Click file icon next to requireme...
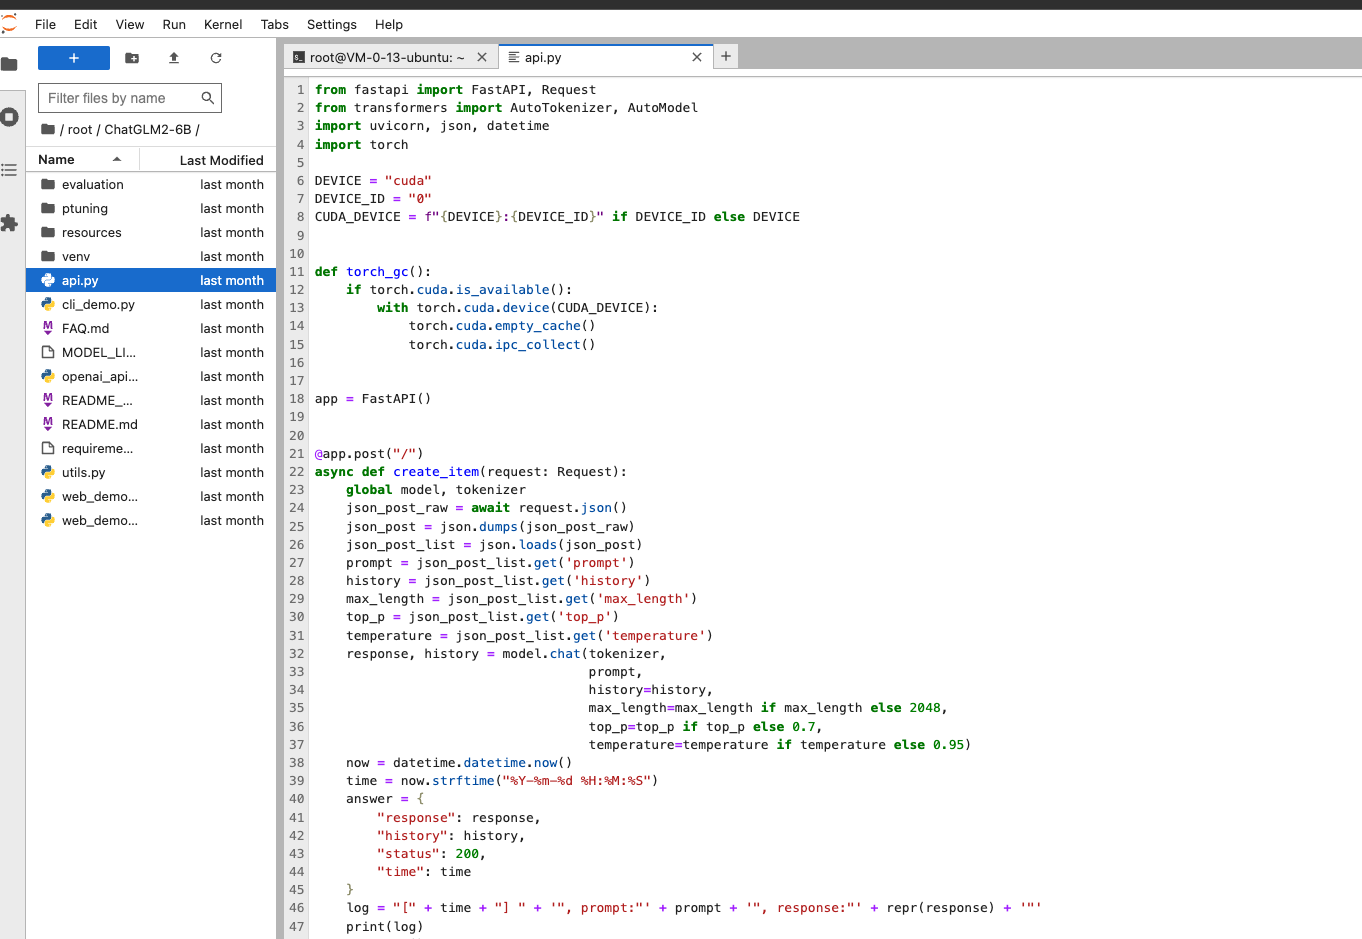 click(x=47, y=448)
